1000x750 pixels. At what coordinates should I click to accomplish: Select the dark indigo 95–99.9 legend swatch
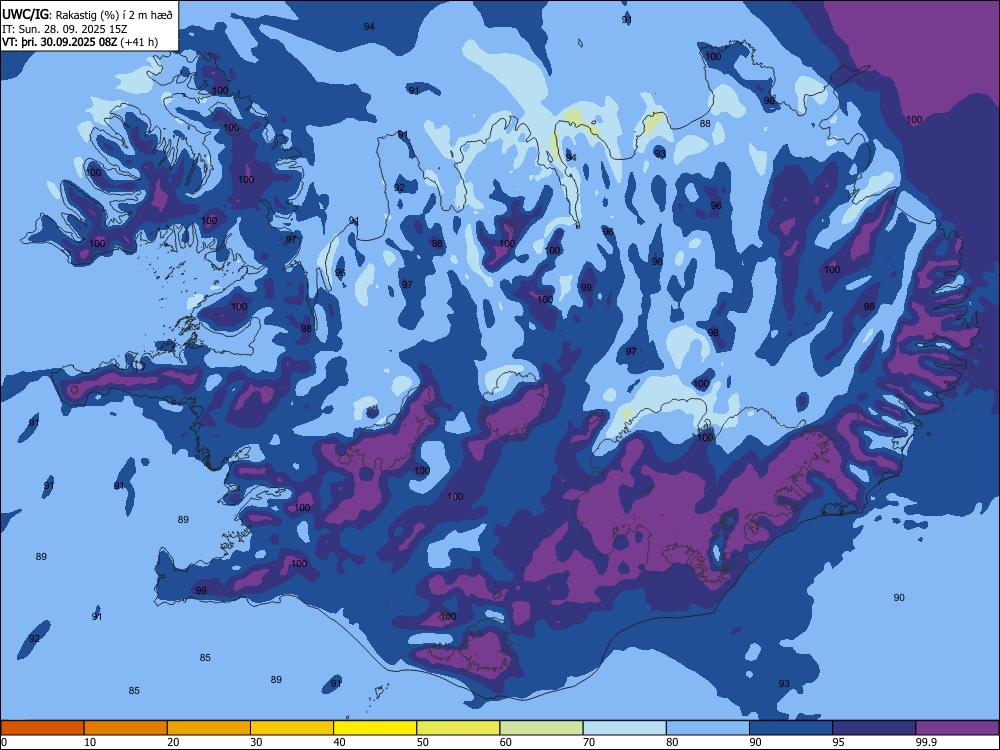click(x=874, y=728)
